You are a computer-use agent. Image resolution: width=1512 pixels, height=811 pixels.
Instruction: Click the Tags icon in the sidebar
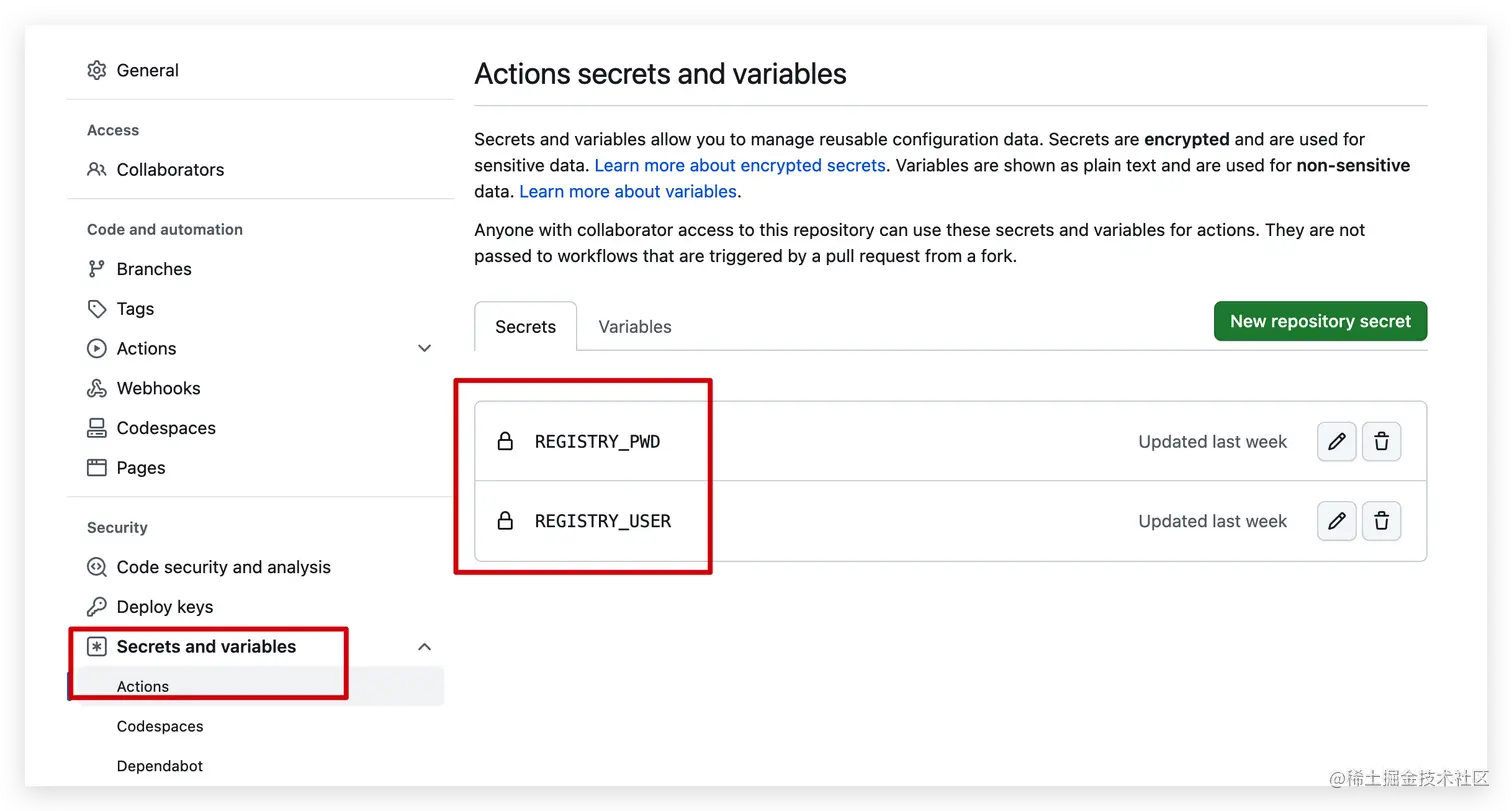97,309
